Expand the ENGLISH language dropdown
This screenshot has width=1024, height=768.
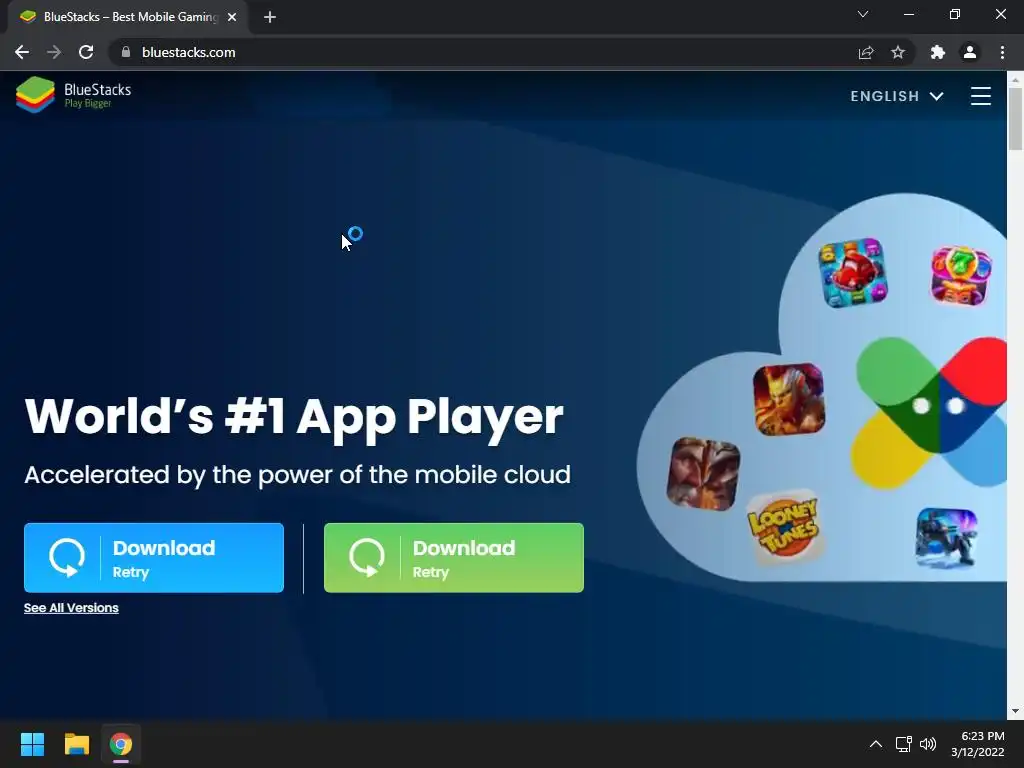click(897, 96)
